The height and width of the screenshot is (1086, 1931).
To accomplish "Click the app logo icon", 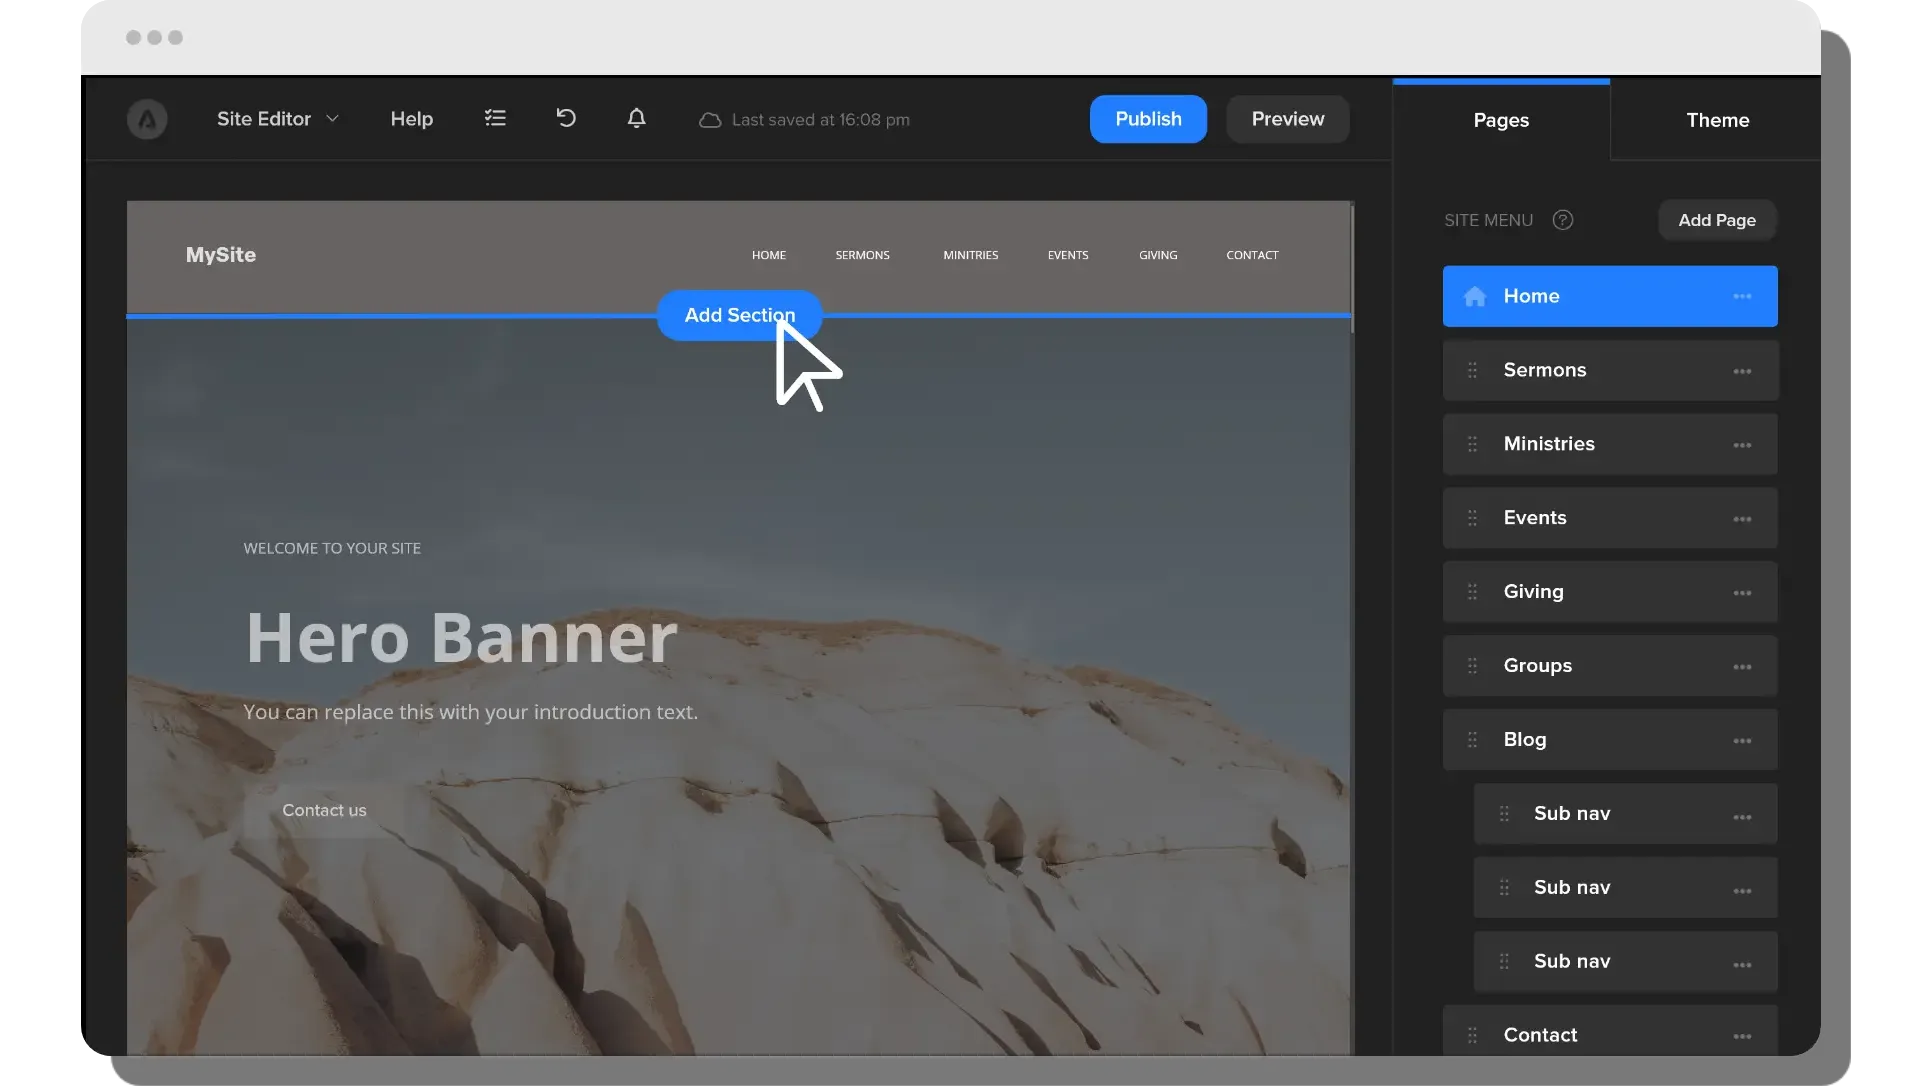I will pos(147,119).
